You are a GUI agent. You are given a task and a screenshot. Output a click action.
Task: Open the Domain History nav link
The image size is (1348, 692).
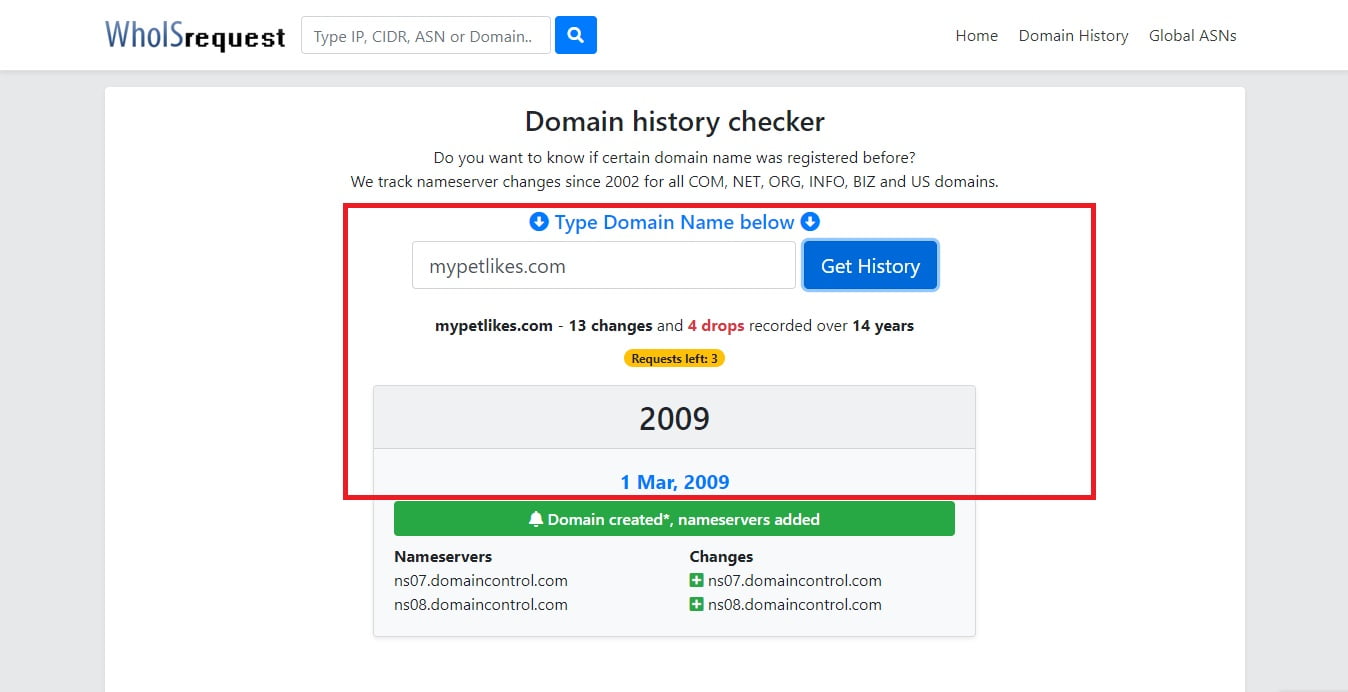tap(1073, 36)
